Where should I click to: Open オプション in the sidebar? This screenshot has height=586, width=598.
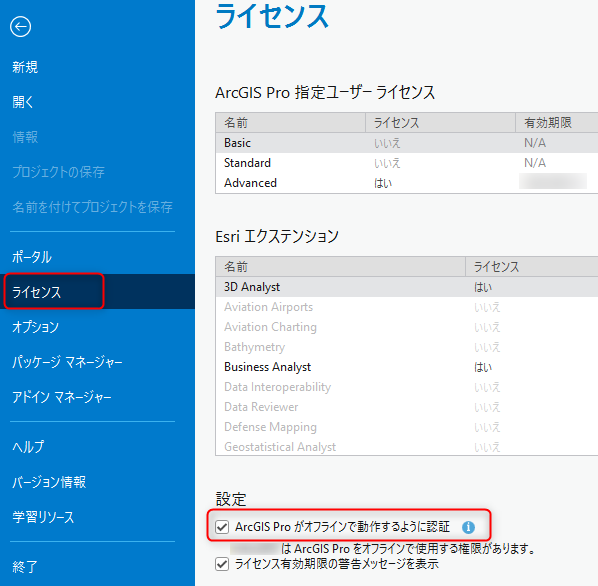click(35, 327)
